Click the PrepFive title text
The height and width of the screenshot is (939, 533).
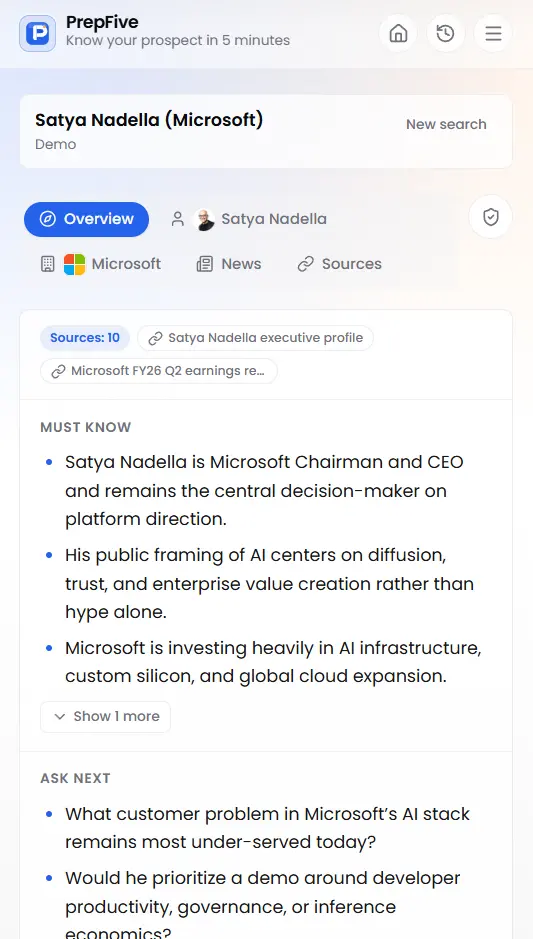(102, 22)
